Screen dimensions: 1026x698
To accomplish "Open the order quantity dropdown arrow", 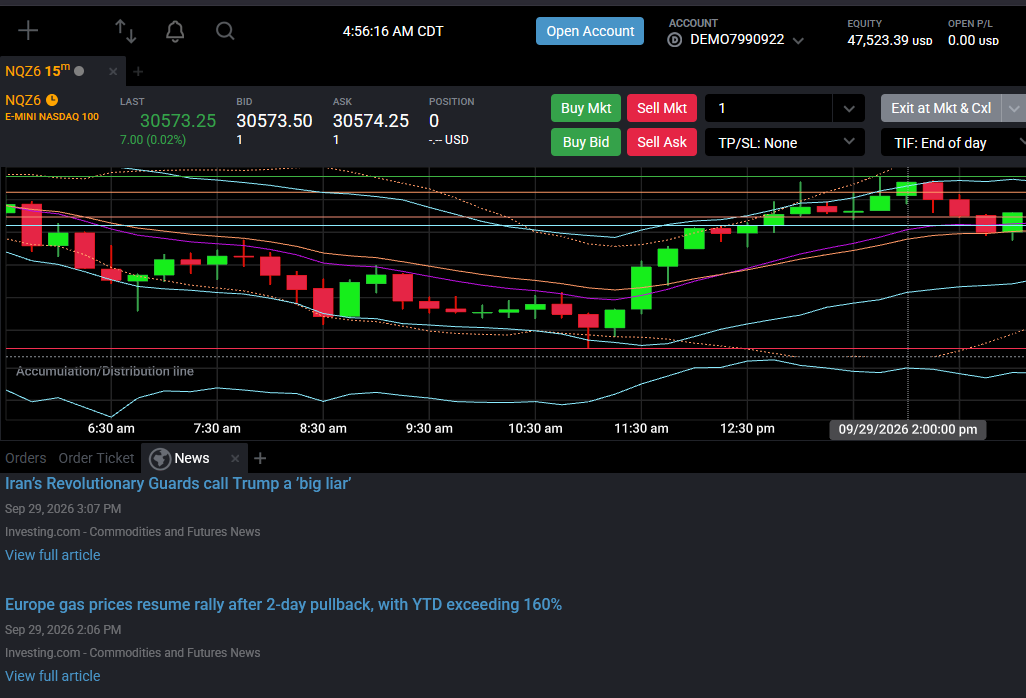I will [849, 109].
